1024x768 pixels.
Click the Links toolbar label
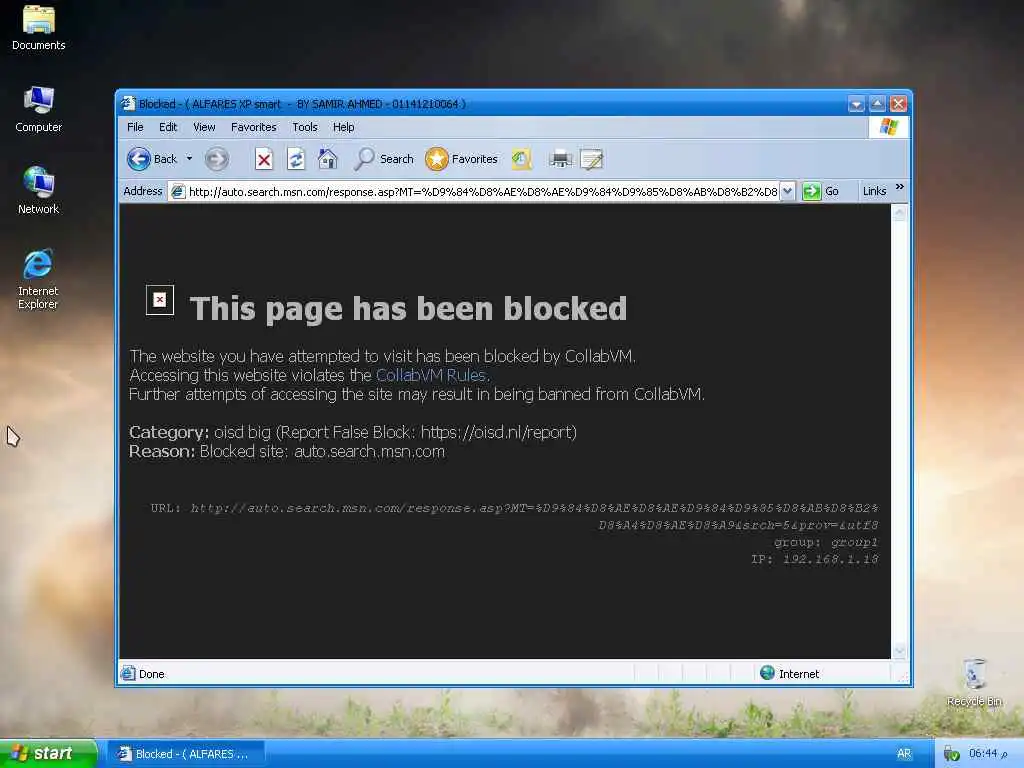[874, 191]
